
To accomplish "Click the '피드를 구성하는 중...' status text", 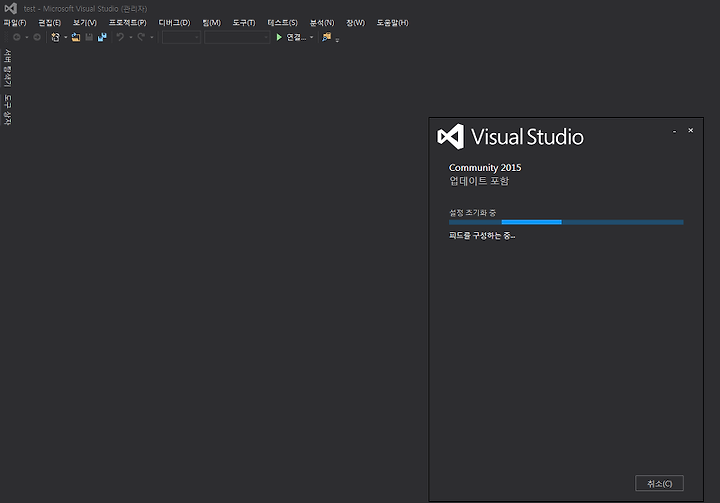I will click(482, 236).
